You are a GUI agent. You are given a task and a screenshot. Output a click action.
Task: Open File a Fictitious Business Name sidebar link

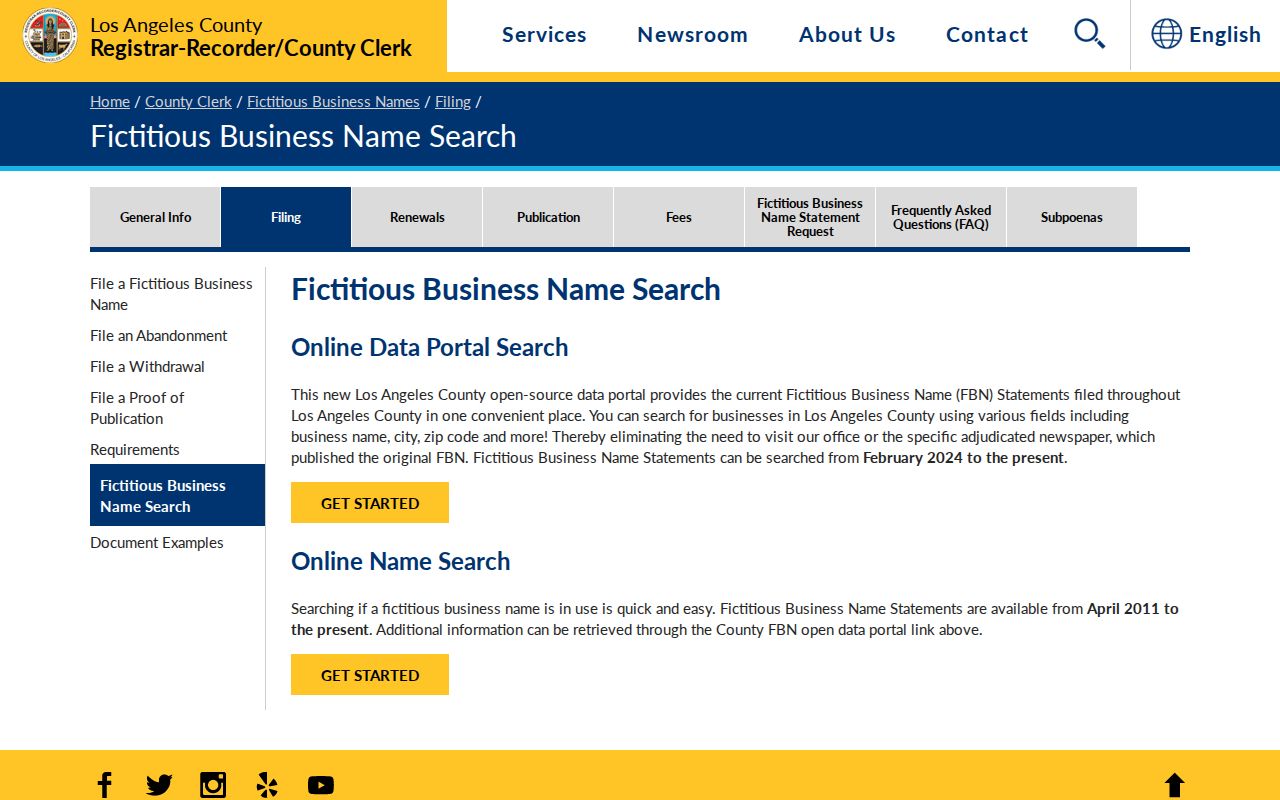(x=171, y=294)
